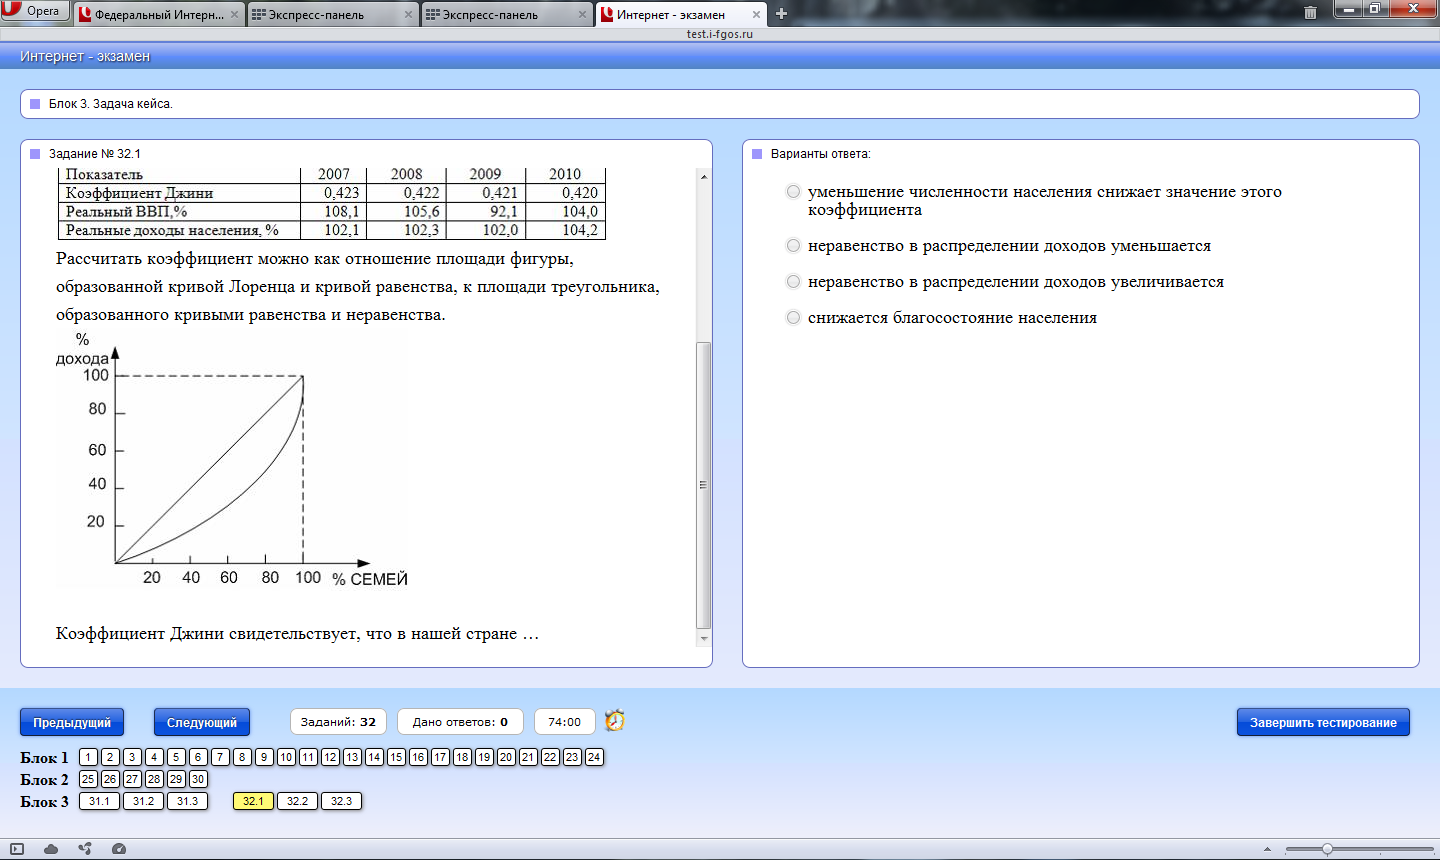The height and width of the screenshot is (860, 1440).
Task: Close the first Экспресс-панель tab
Action: (408, 15)
